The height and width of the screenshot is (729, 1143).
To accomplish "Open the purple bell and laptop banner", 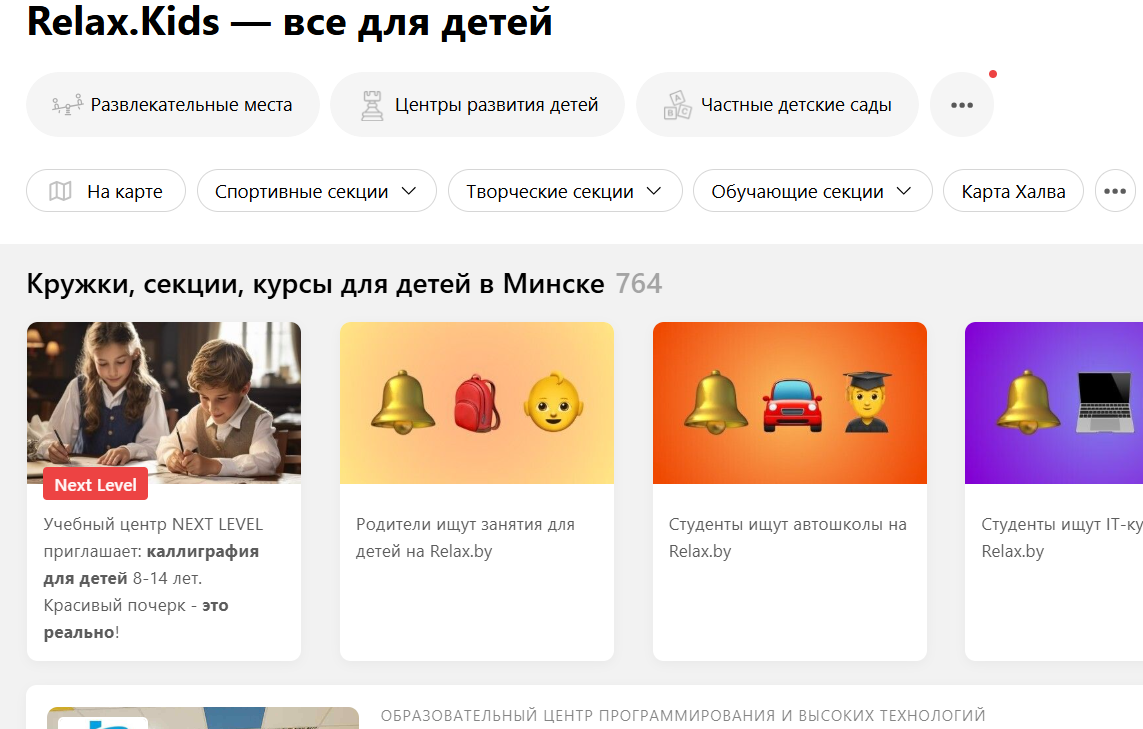I will click(1054, 402).
